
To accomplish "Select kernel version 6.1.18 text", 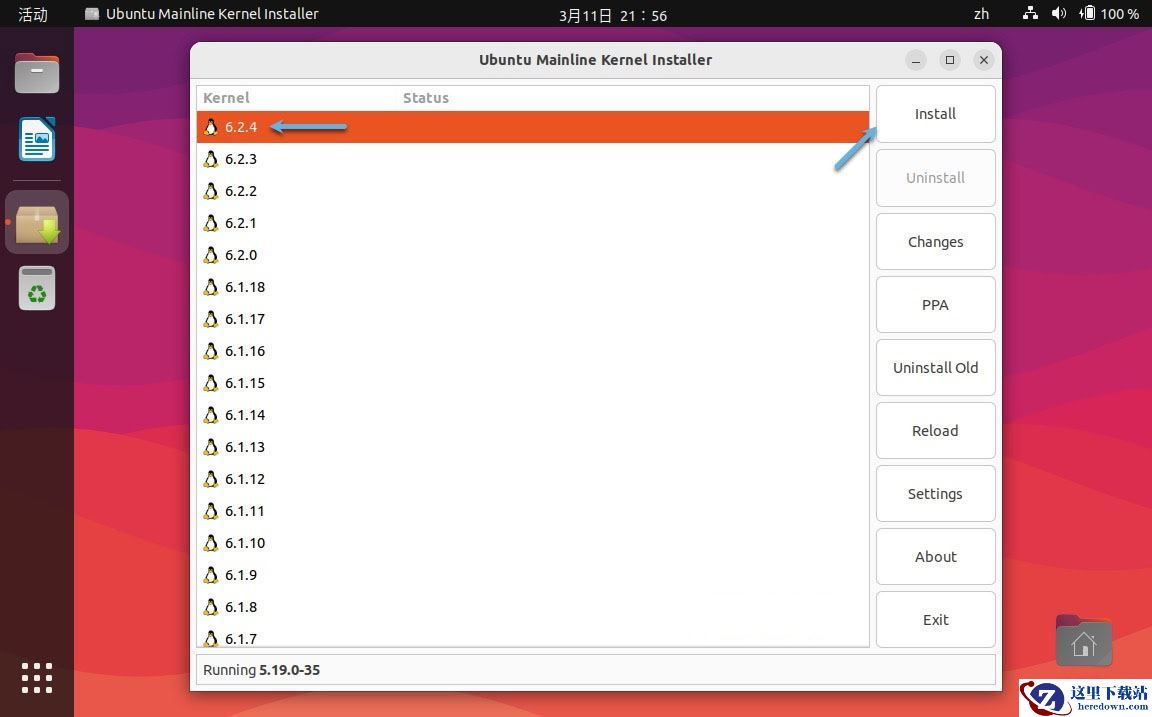I will [x=245, y=287].
